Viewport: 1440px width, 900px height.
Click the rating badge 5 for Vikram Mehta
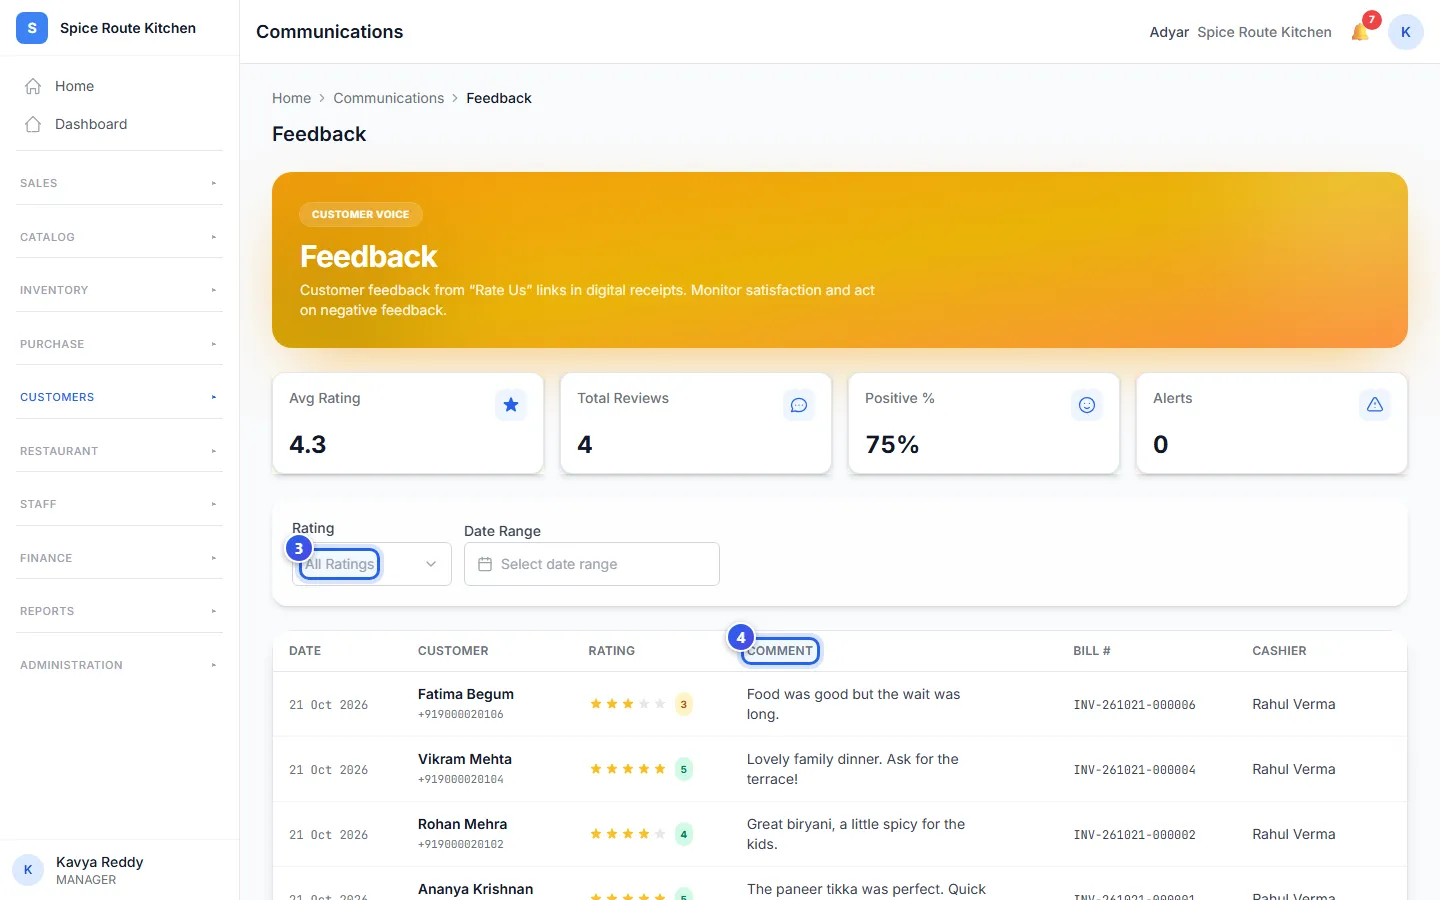[x=684, y=769]
